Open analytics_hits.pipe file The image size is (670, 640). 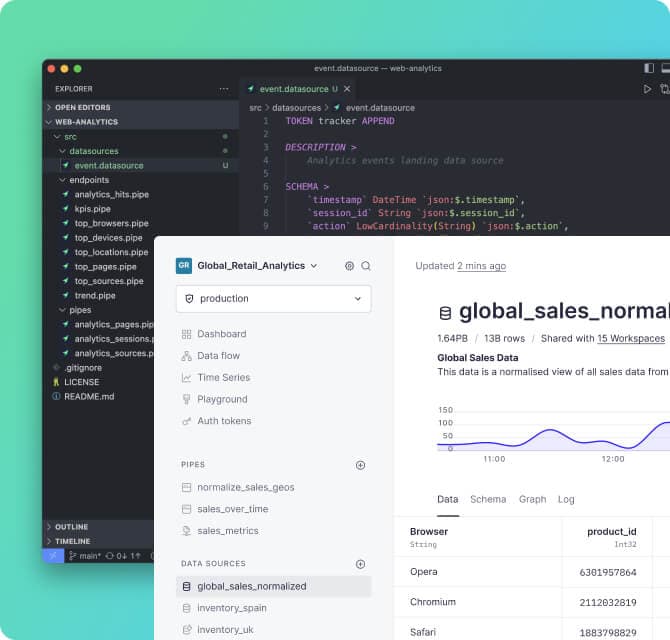(112, 194)
